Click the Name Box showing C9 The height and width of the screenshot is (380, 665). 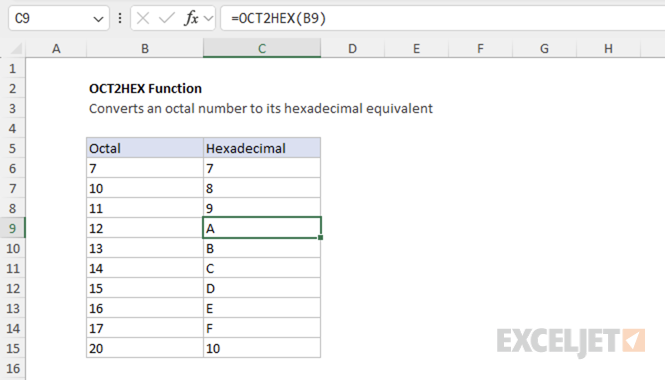point(59,18)
